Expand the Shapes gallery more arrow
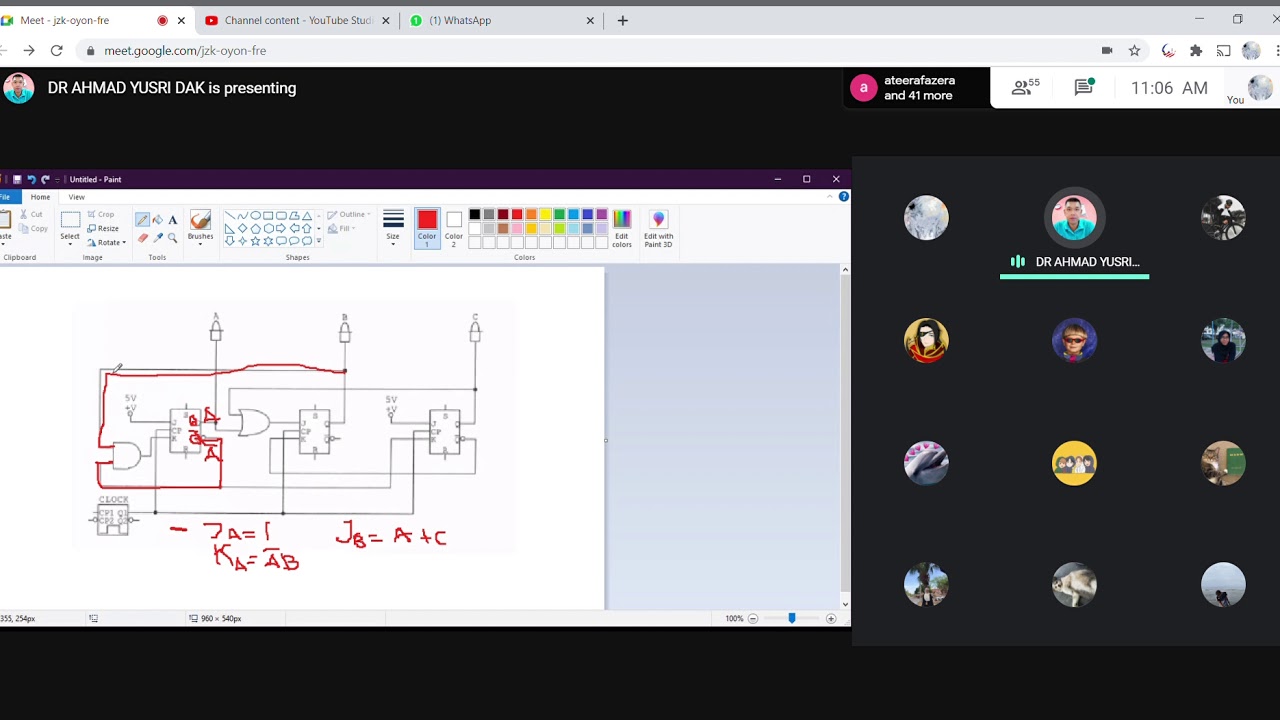Image resolution: width=1280 pixels, height=720 pixels. [319, 241]
